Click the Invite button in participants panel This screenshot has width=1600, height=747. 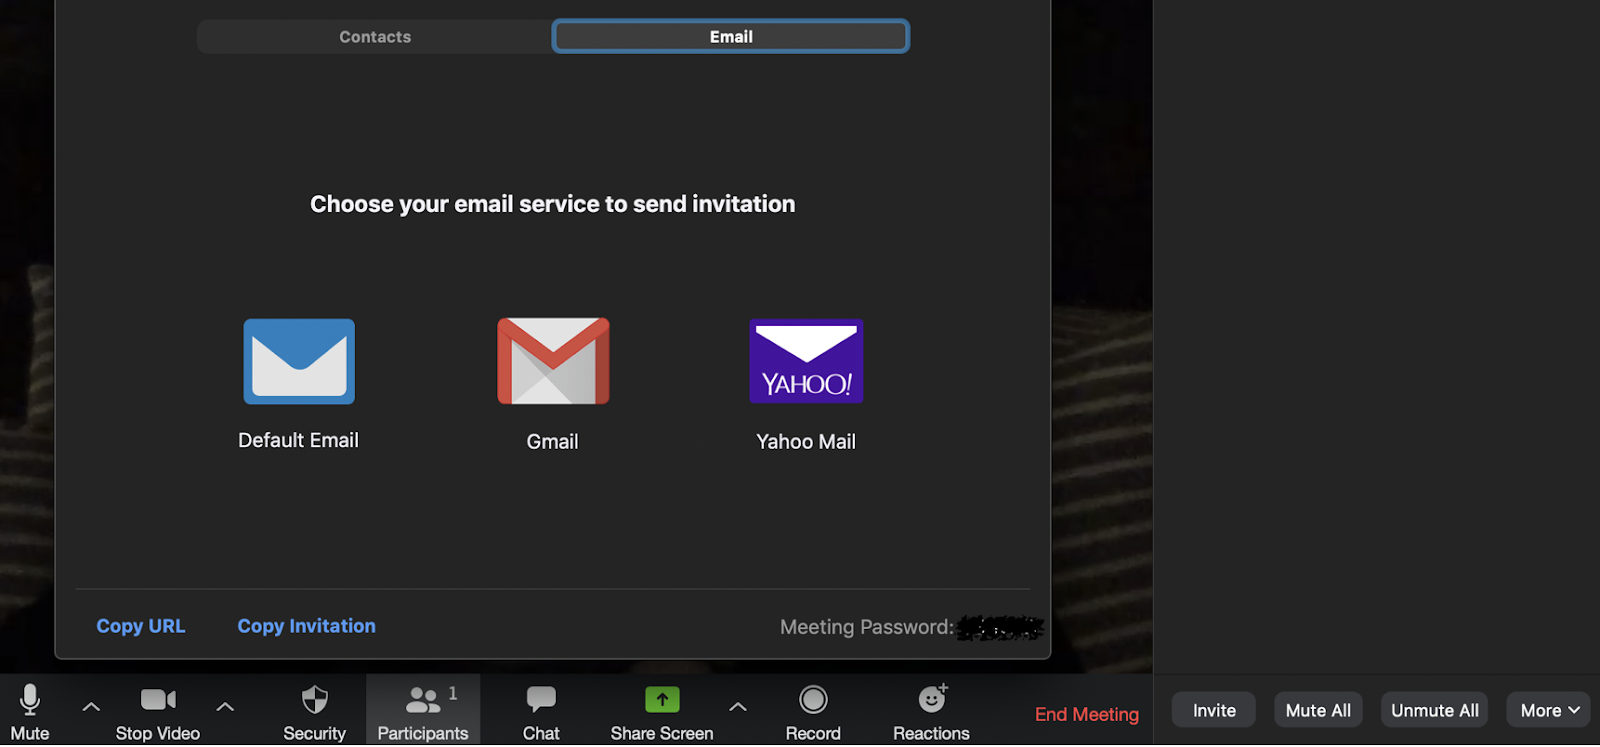click(1214, 711)
